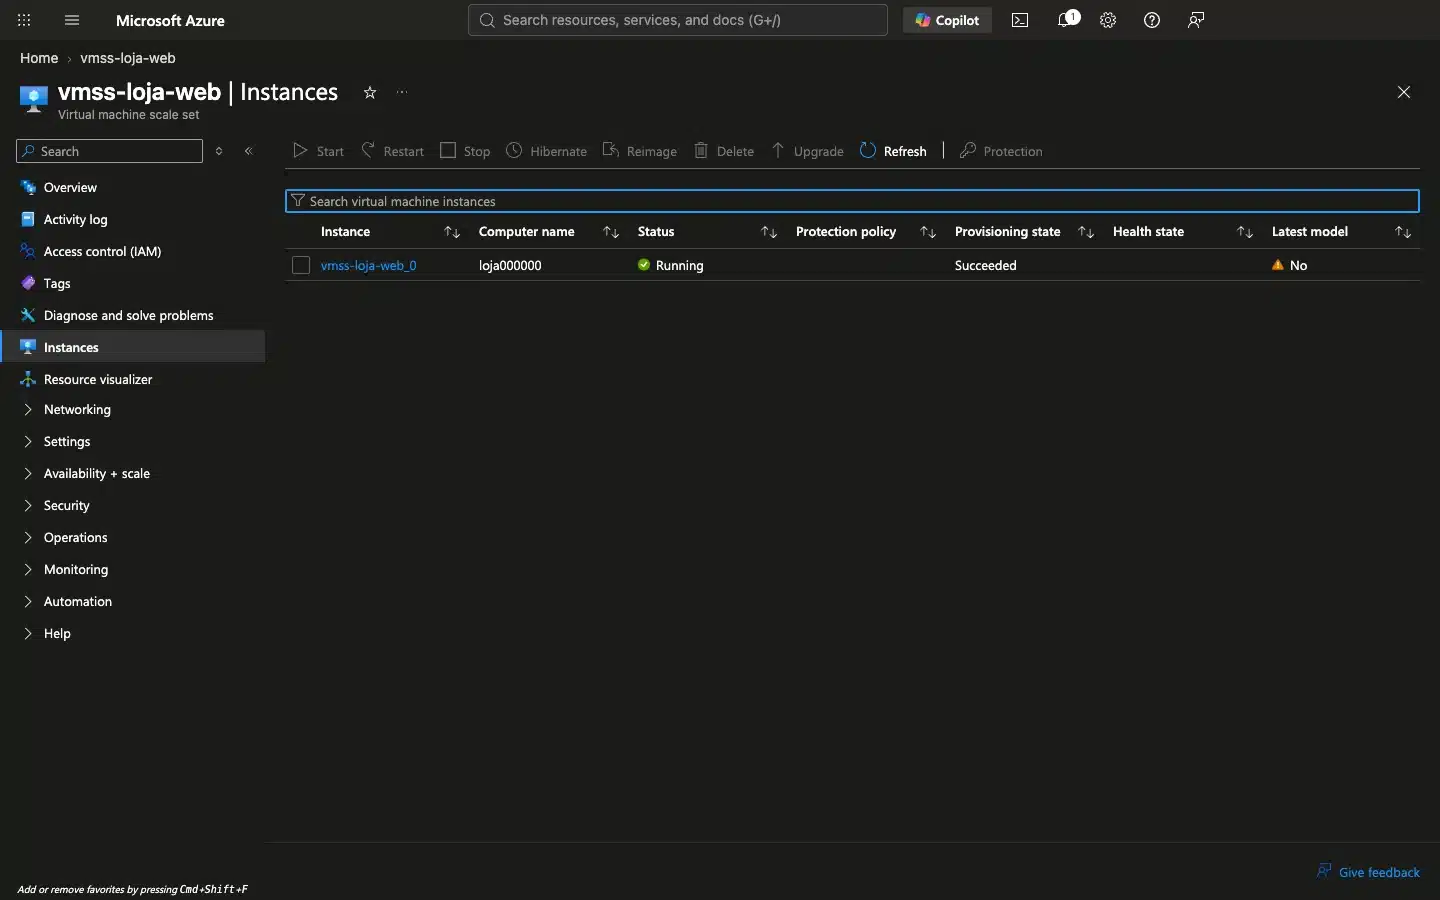The height and width of the screenshot is (900, 1440).
Task: Select the vmss-loja-web_0 row checkbox
Action: point(301,265)
